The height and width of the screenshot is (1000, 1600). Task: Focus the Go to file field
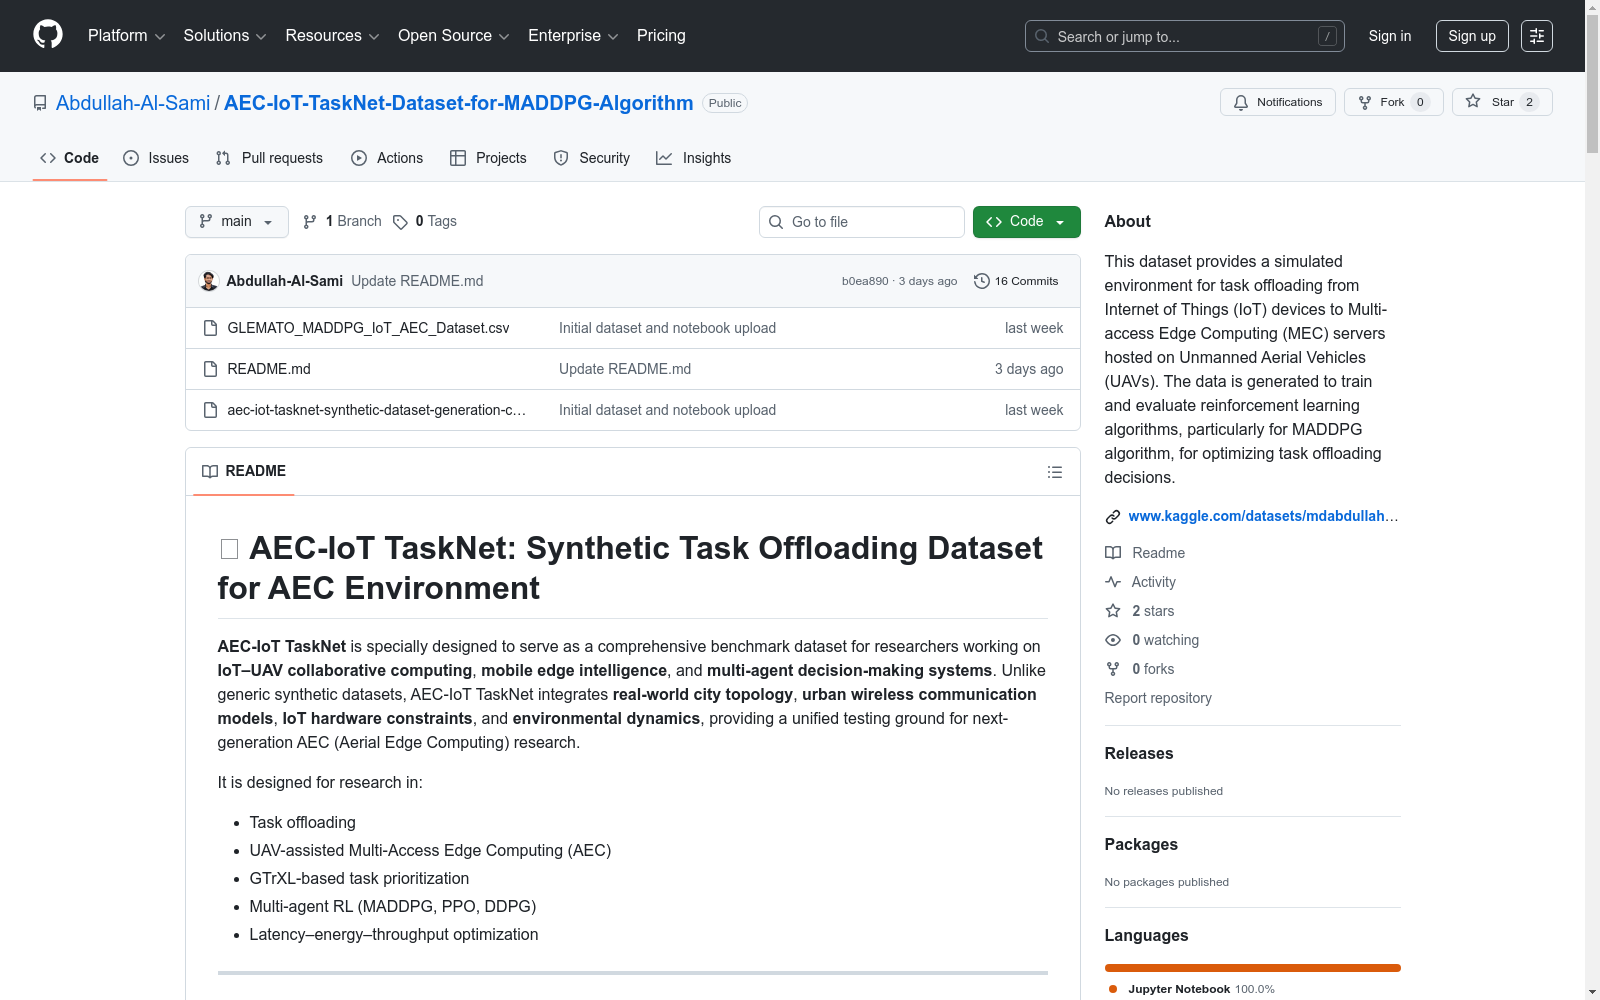[x=862, y=222]
